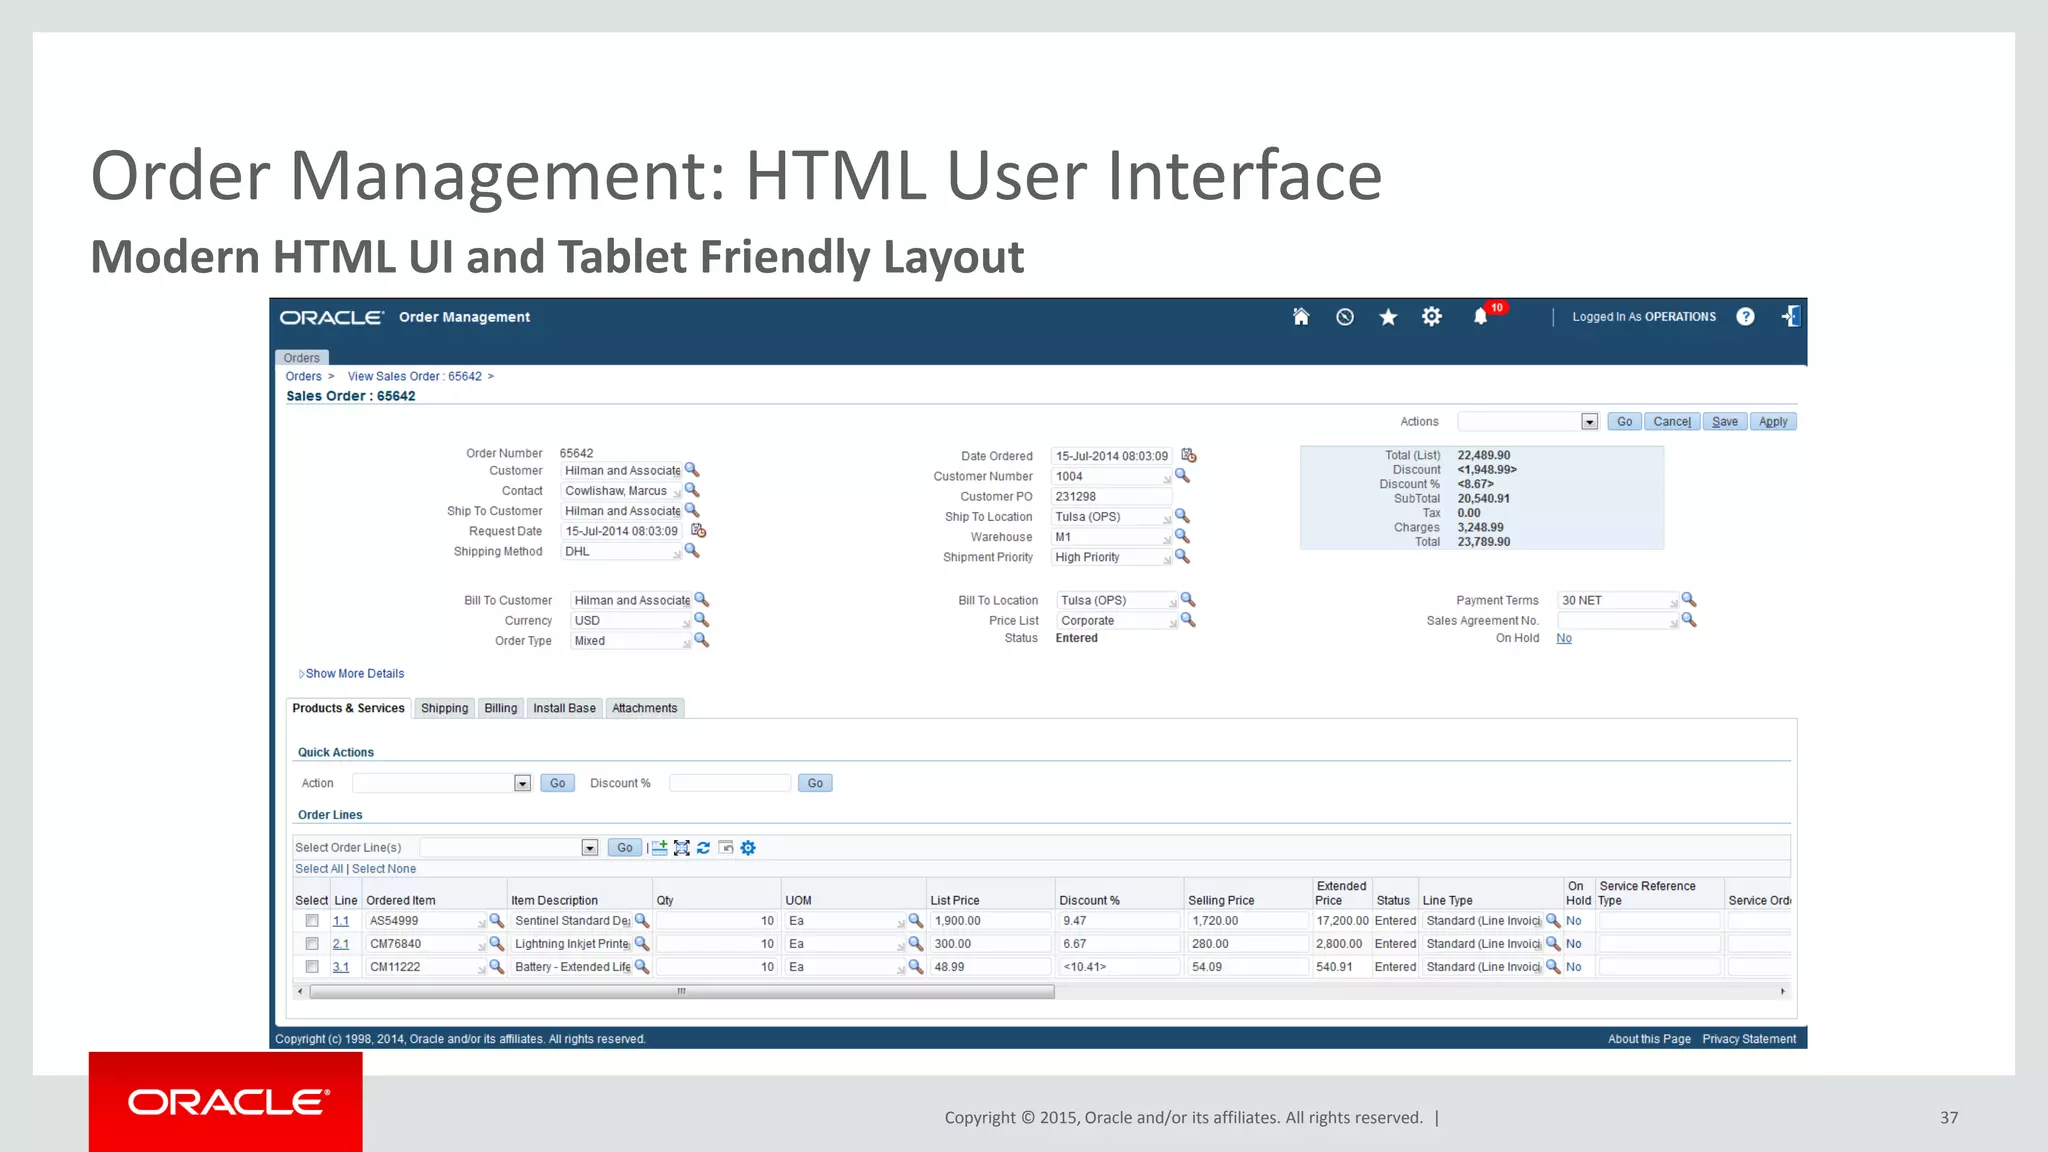Check the box for line 2.1

pos(312,944)
